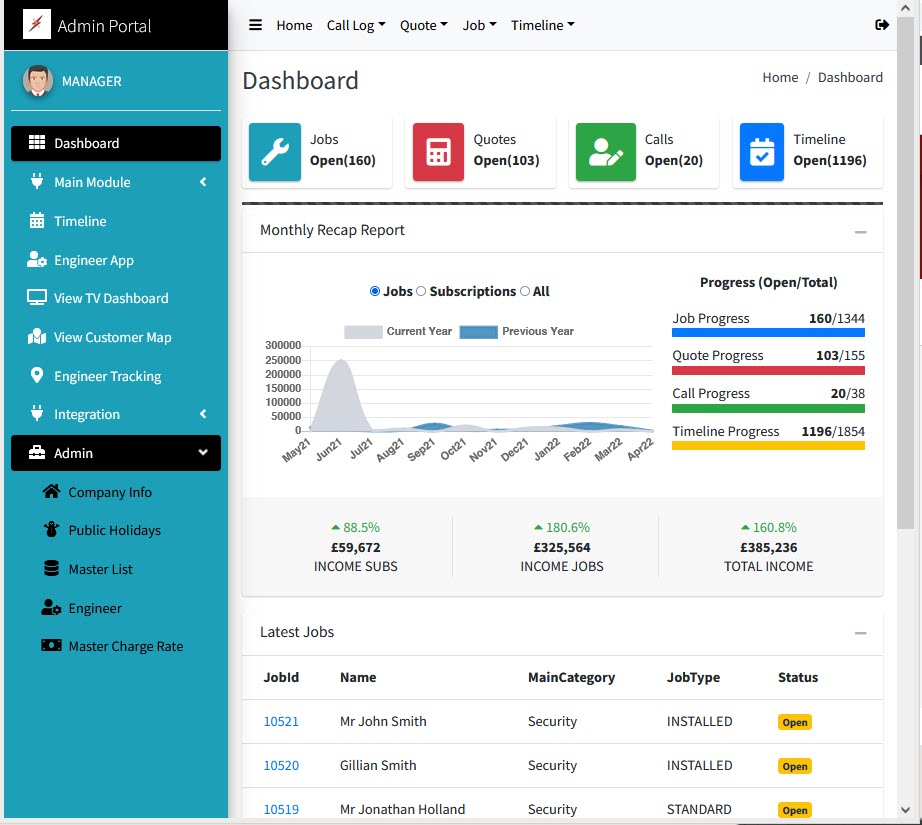Select the All radio button

tap(525, 291)
